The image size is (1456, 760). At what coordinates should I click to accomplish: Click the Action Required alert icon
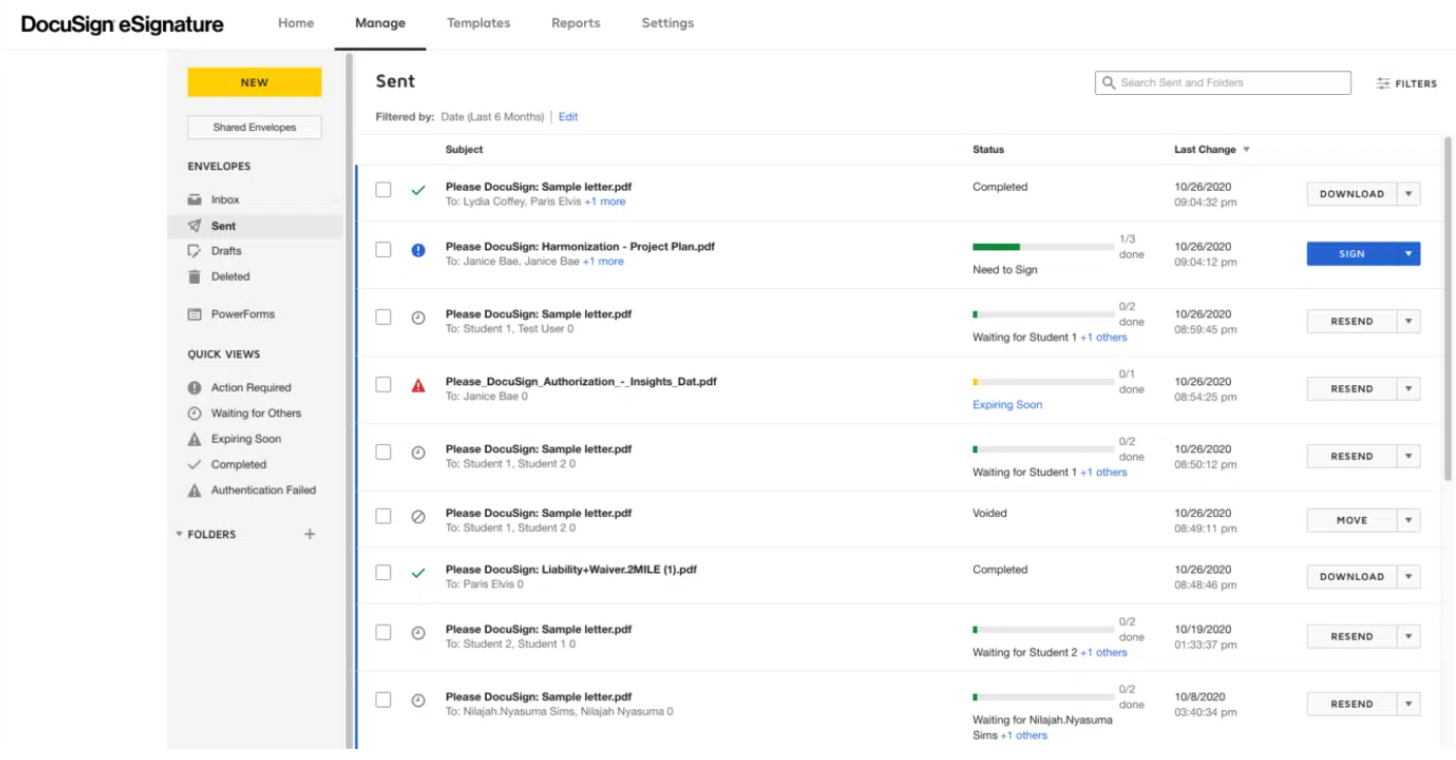(195, 388)
